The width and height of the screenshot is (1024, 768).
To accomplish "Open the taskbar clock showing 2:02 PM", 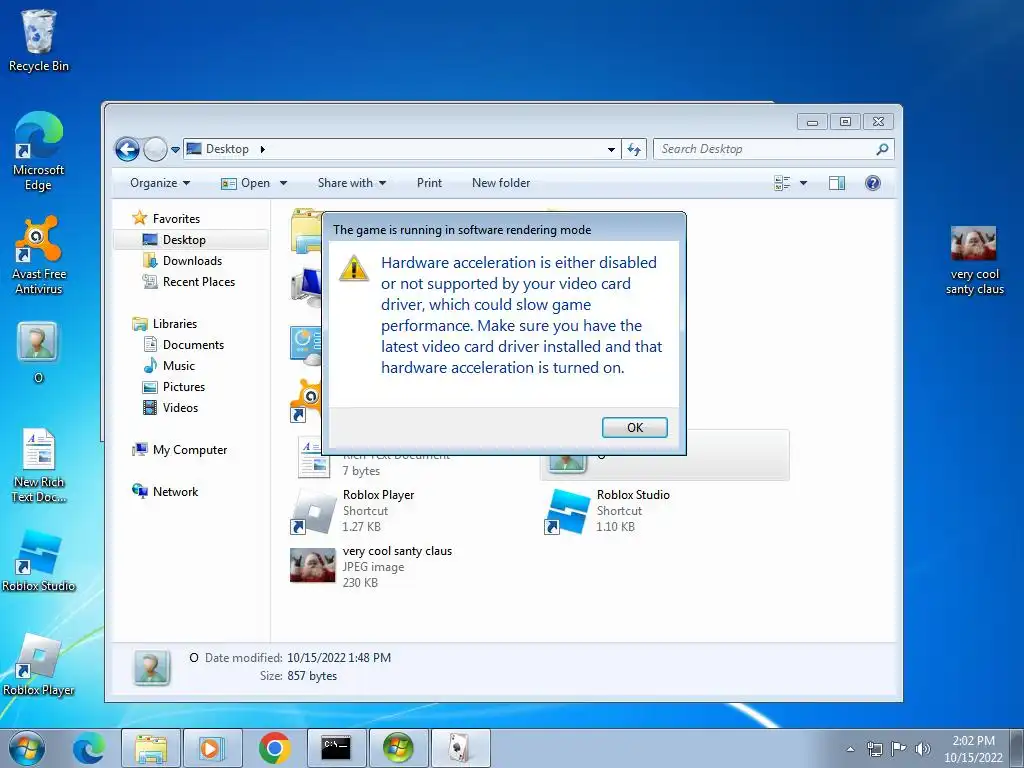I will [x=973, y=749].
